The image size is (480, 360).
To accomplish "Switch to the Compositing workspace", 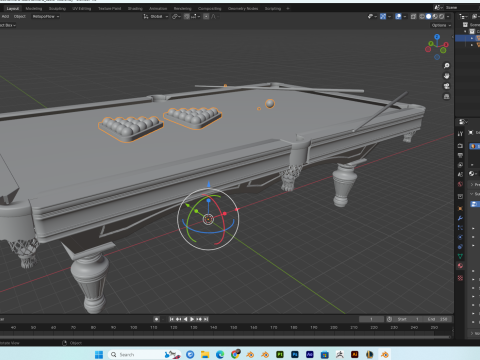I will click(210, 9).
